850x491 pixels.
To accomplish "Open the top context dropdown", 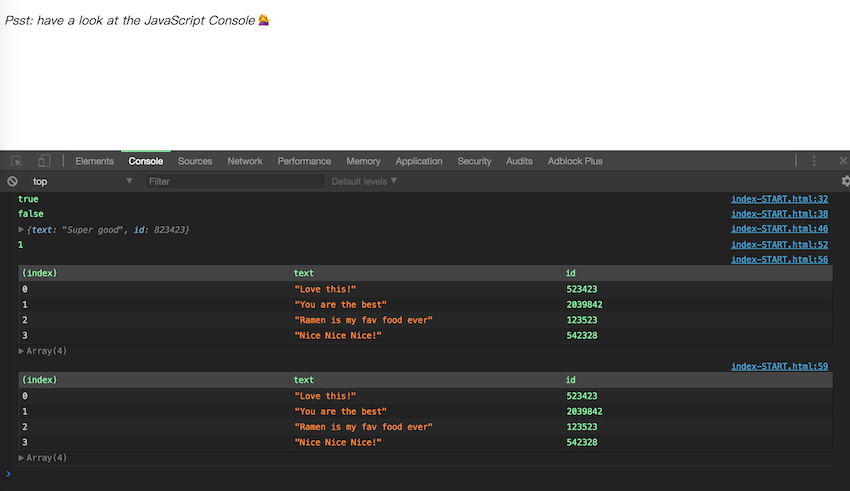I will coord(82,181).
